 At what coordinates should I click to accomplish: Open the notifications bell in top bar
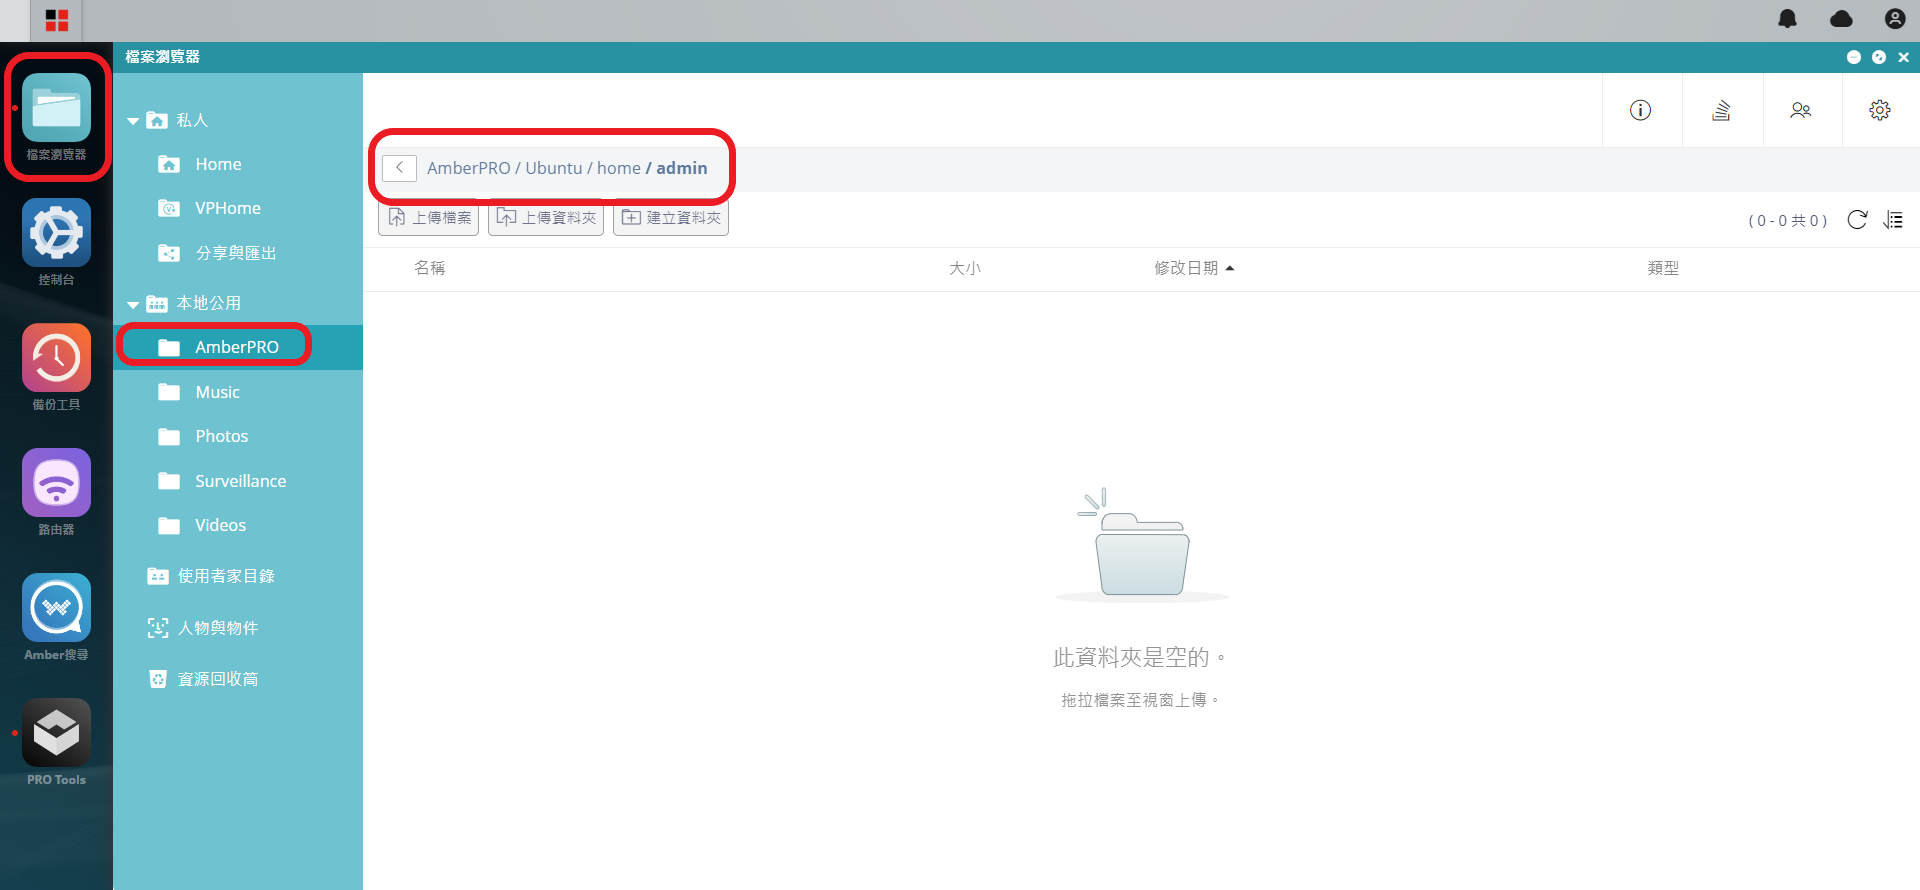[x=1787, y=19]
